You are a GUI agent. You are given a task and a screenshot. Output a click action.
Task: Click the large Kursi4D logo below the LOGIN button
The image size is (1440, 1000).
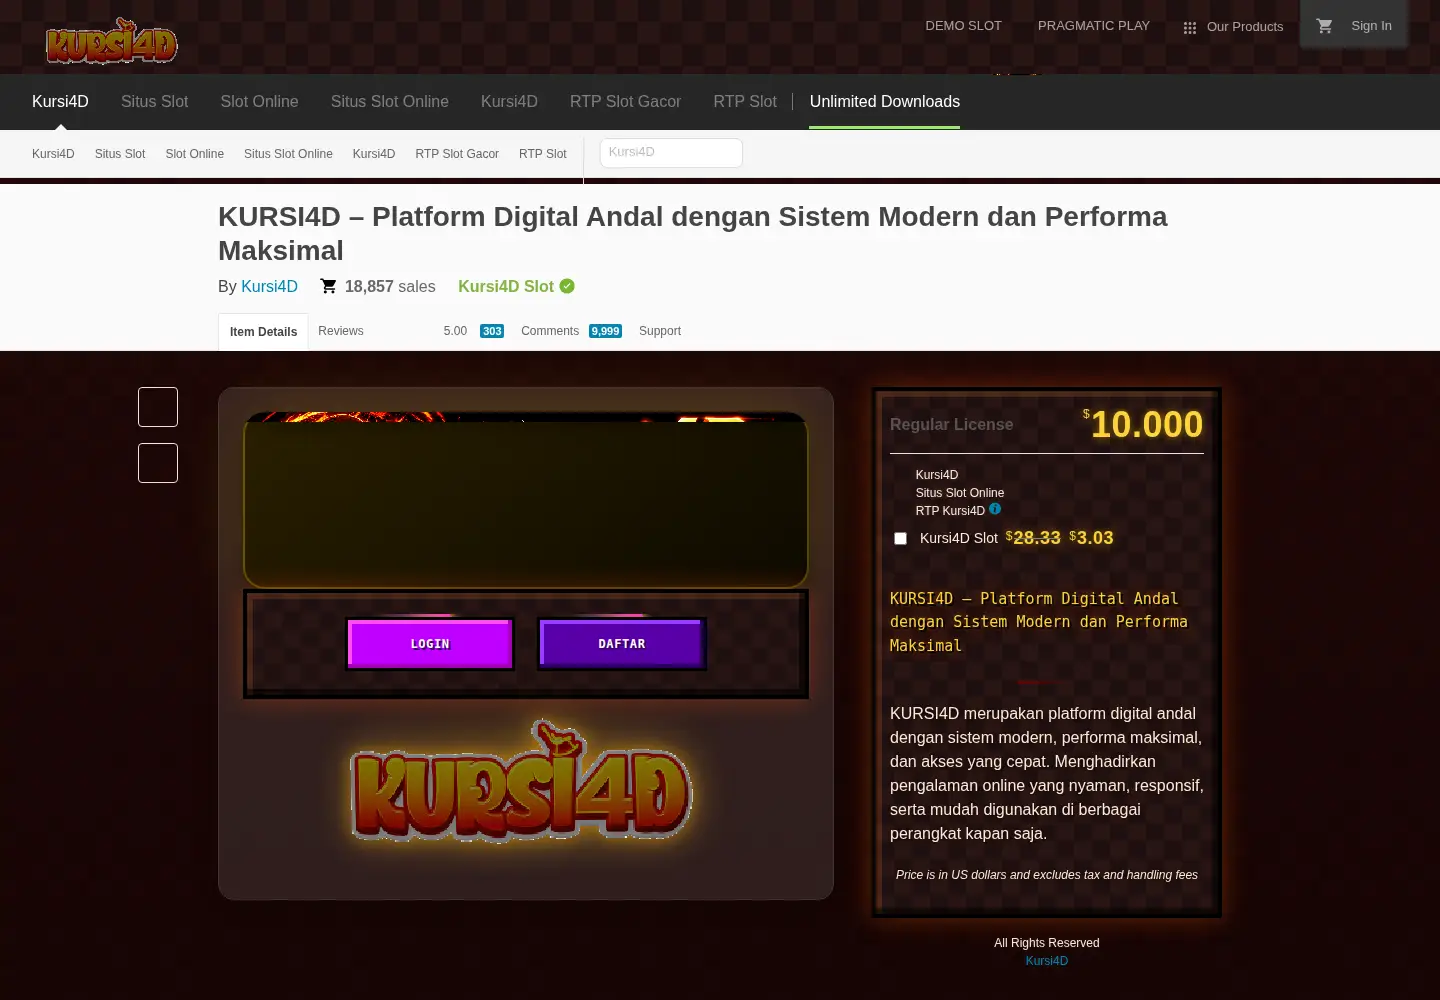coord(521,781)
